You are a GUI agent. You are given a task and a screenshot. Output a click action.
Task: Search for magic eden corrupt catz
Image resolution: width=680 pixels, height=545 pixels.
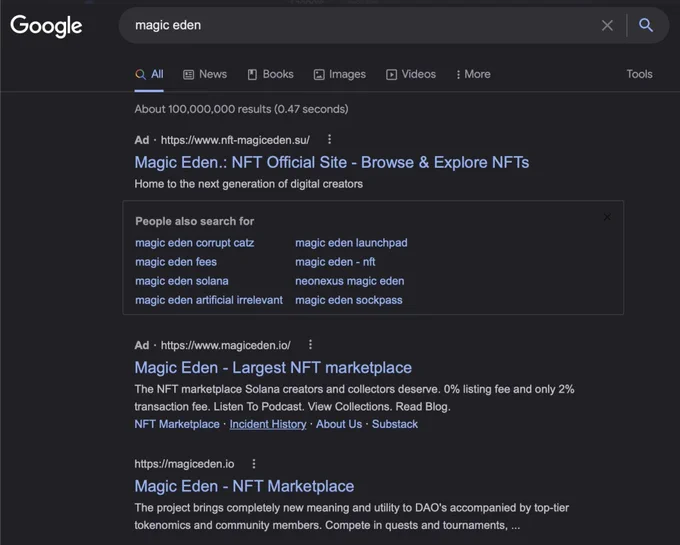195,243
